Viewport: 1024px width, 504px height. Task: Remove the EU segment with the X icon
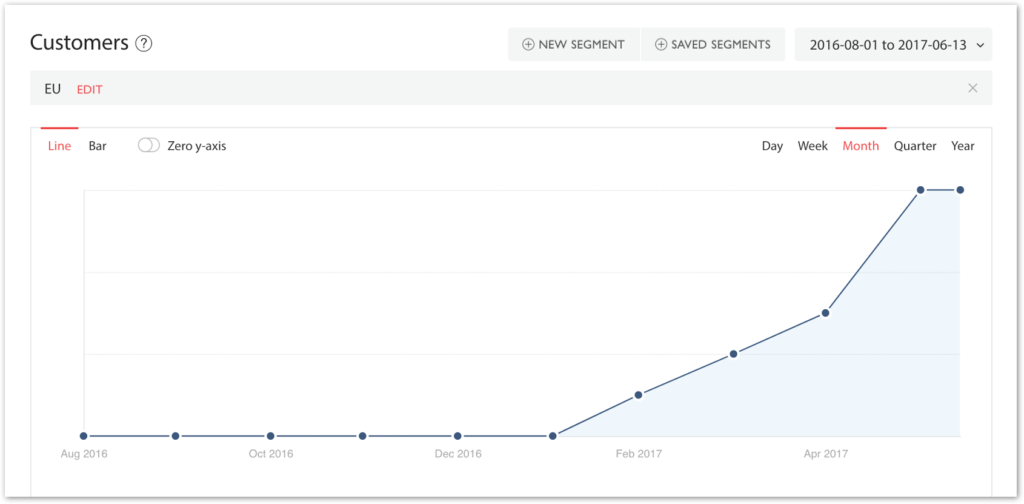(x=972, y=88)
